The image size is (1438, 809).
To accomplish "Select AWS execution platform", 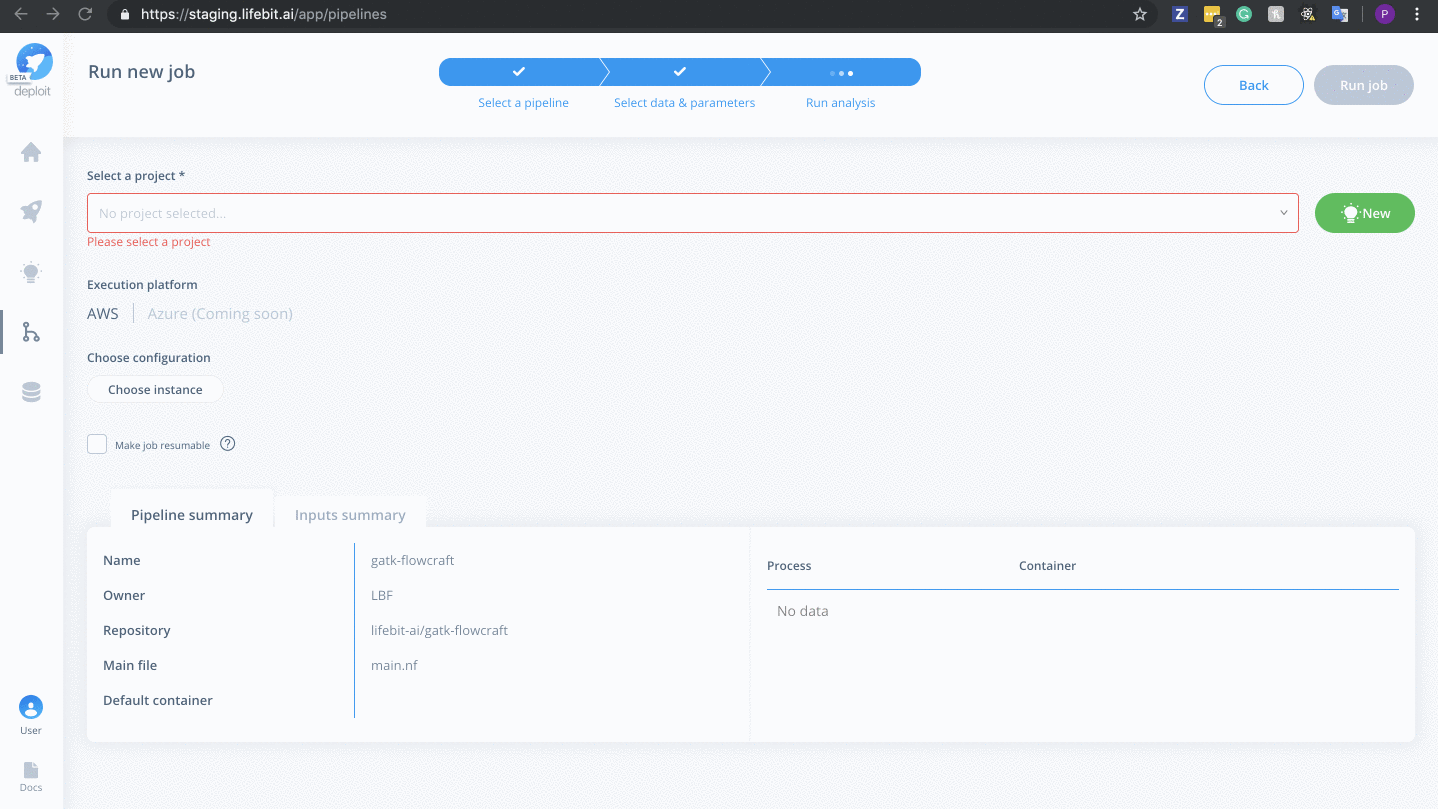I will coord(103,313).
